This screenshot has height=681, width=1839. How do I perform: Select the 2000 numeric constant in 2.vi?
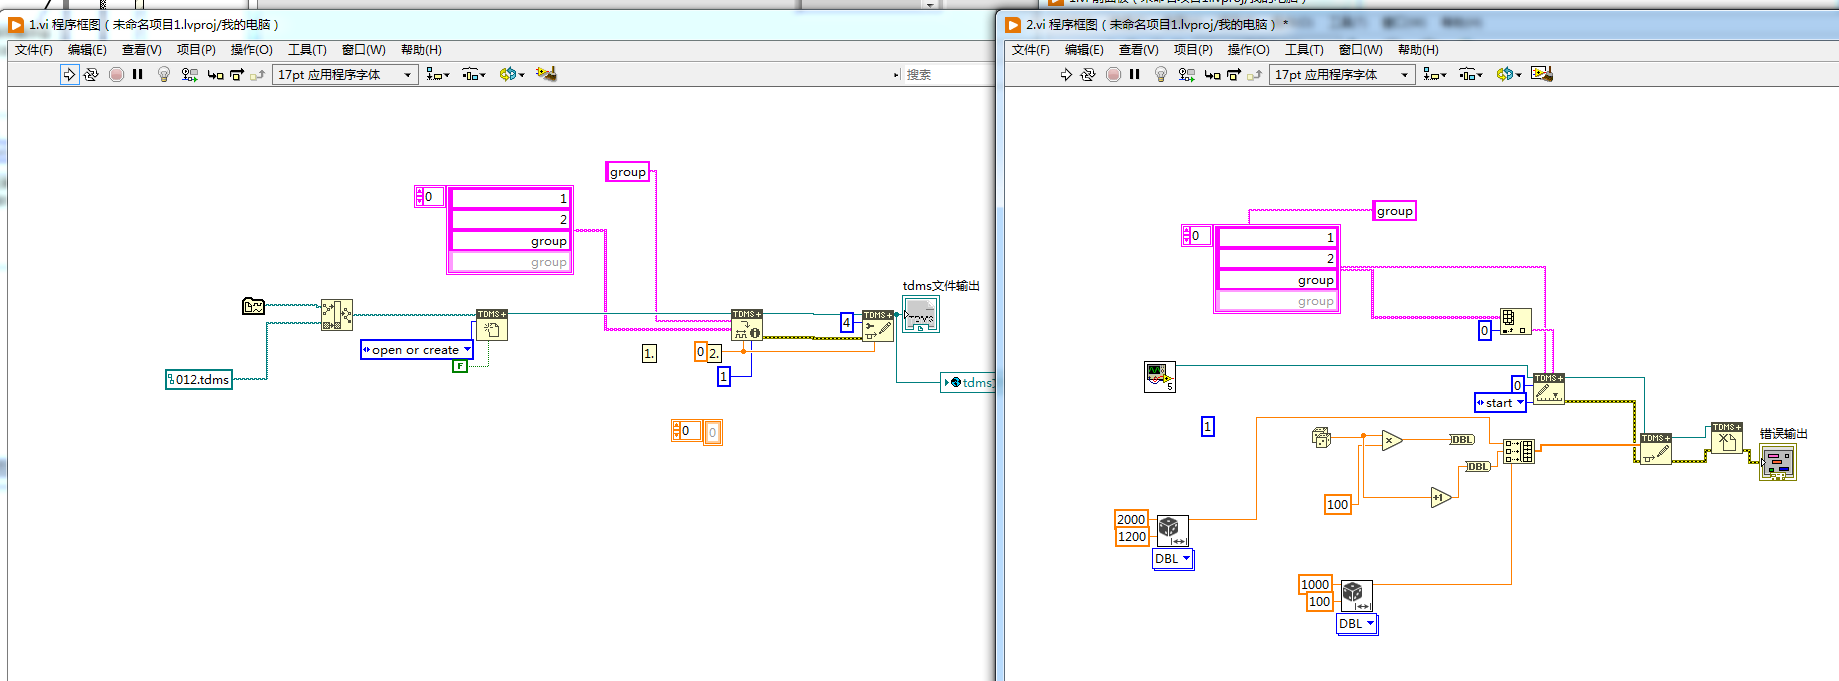tap(1131, 519)
